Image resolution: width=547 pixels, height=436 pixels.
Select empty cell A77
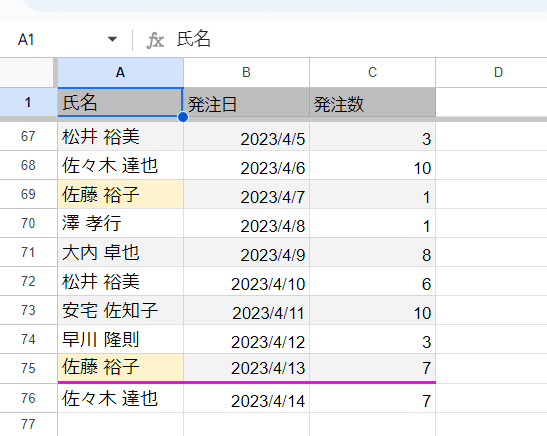120,424
